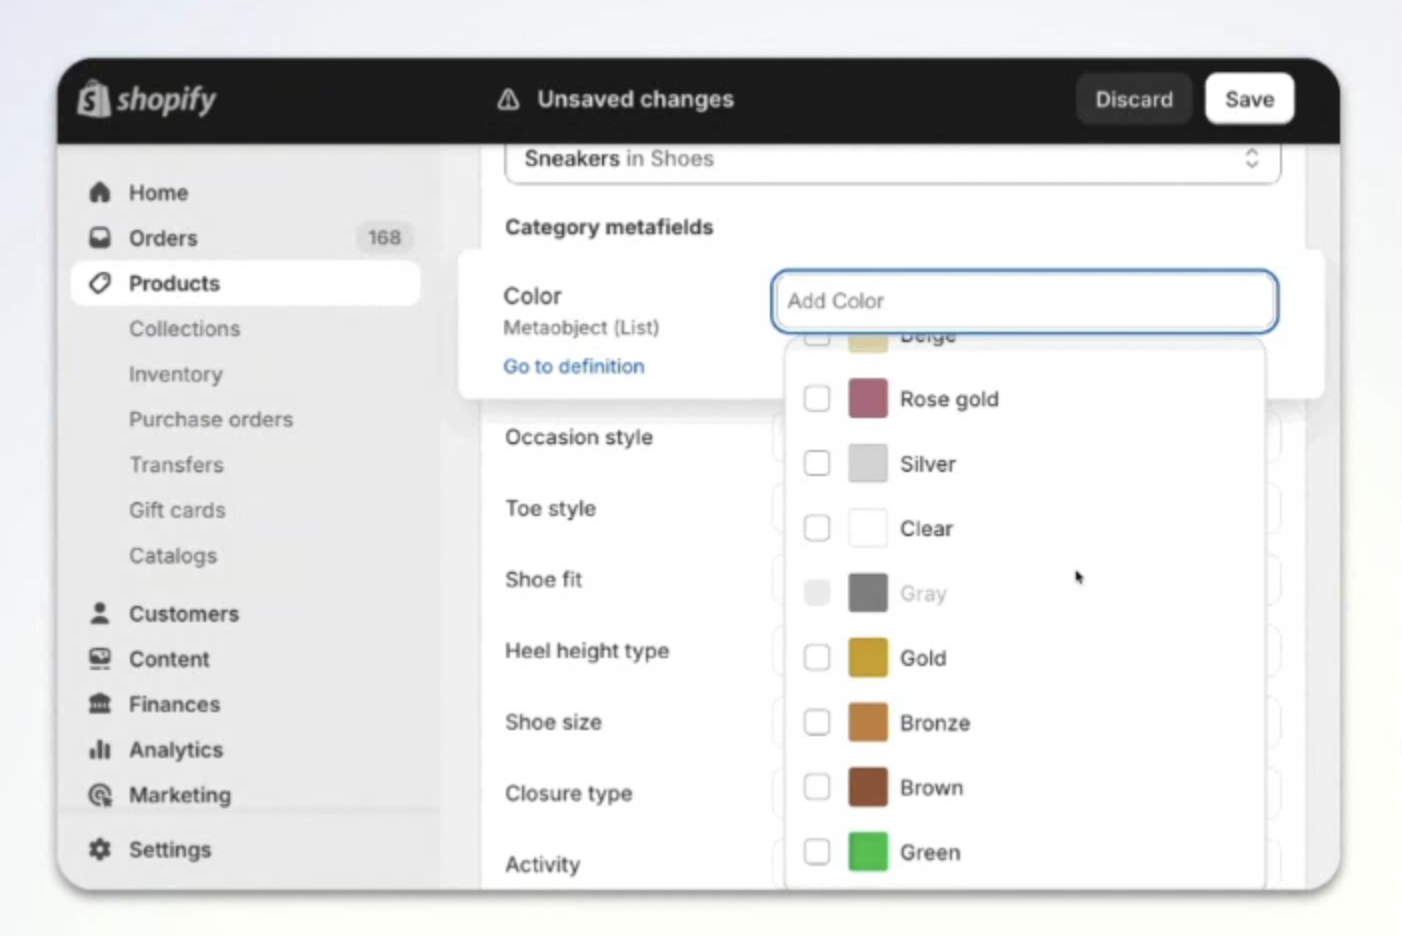Check the Clear color checkbox

[x=817, y=528]
